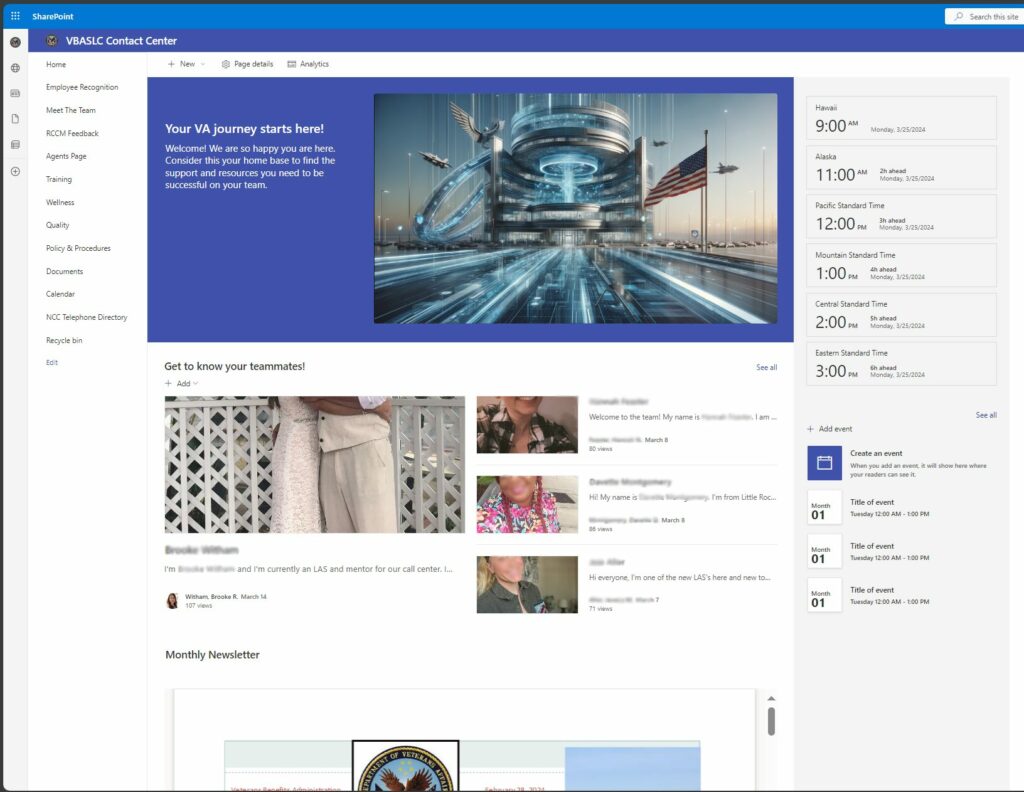Click the VBASLC Contact Center site logo
The image size is (1024, 792).
point(52,41)
